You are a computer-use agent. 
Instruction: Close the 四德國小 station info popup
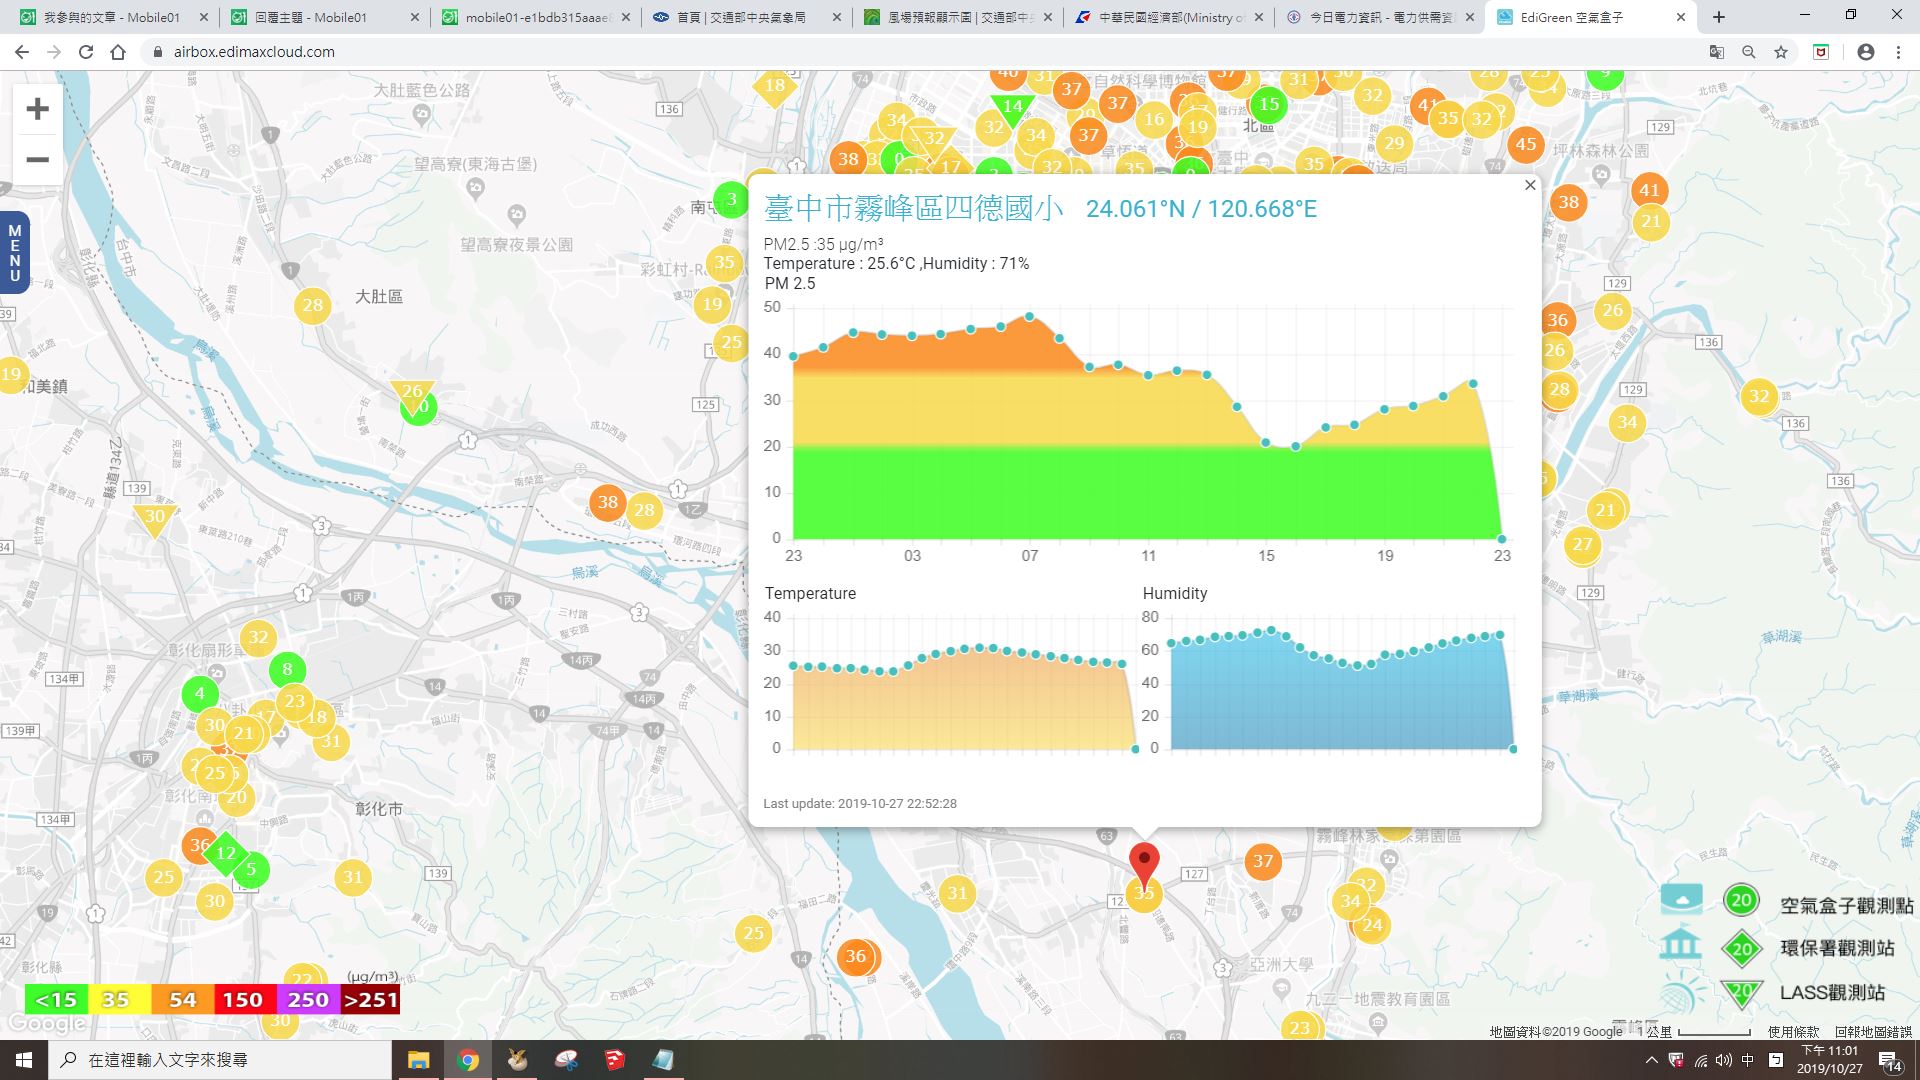(1529, 185)
